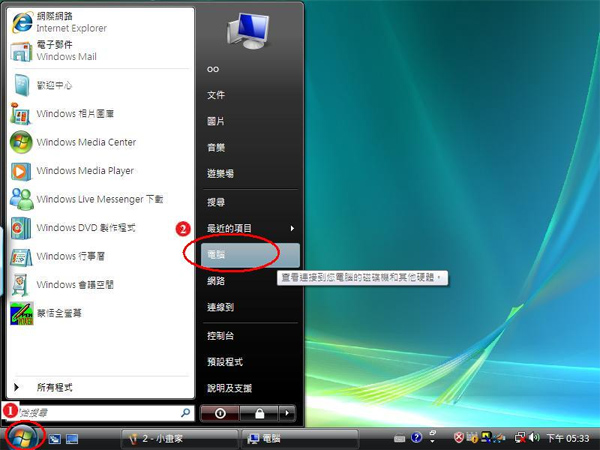The width and height of the screenshot is (600, 450).
Task: Click the clock showing 下午 05:33
Action: point(568,438)
